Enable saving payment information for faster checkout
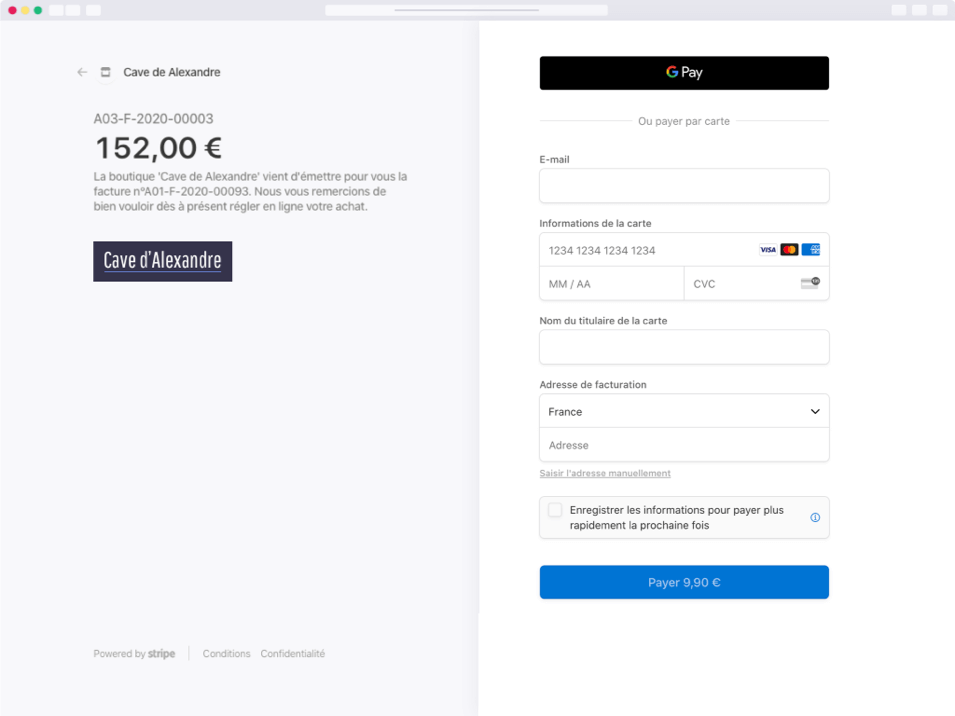Image resolution: width=955 pixels, height=716 pixels. tap(556, 510)
